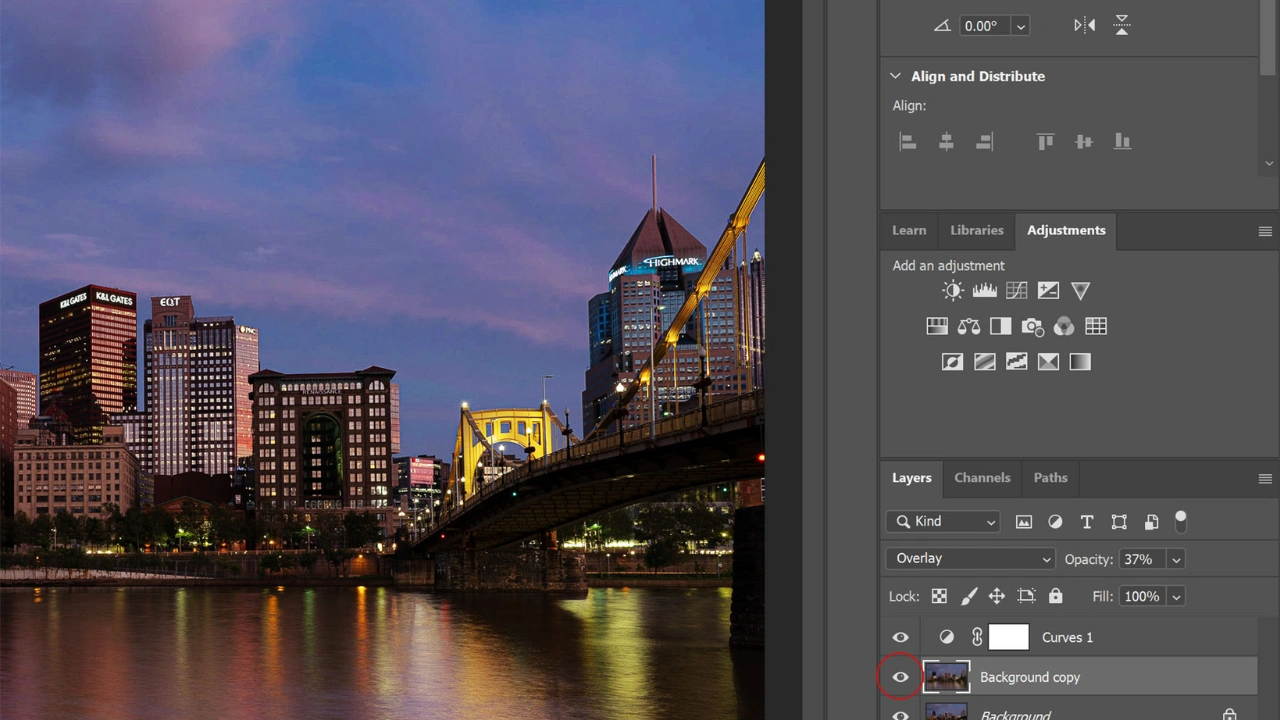
Task: Open the Opacity slider dropdown arrow
Action: coord(1176,560)
